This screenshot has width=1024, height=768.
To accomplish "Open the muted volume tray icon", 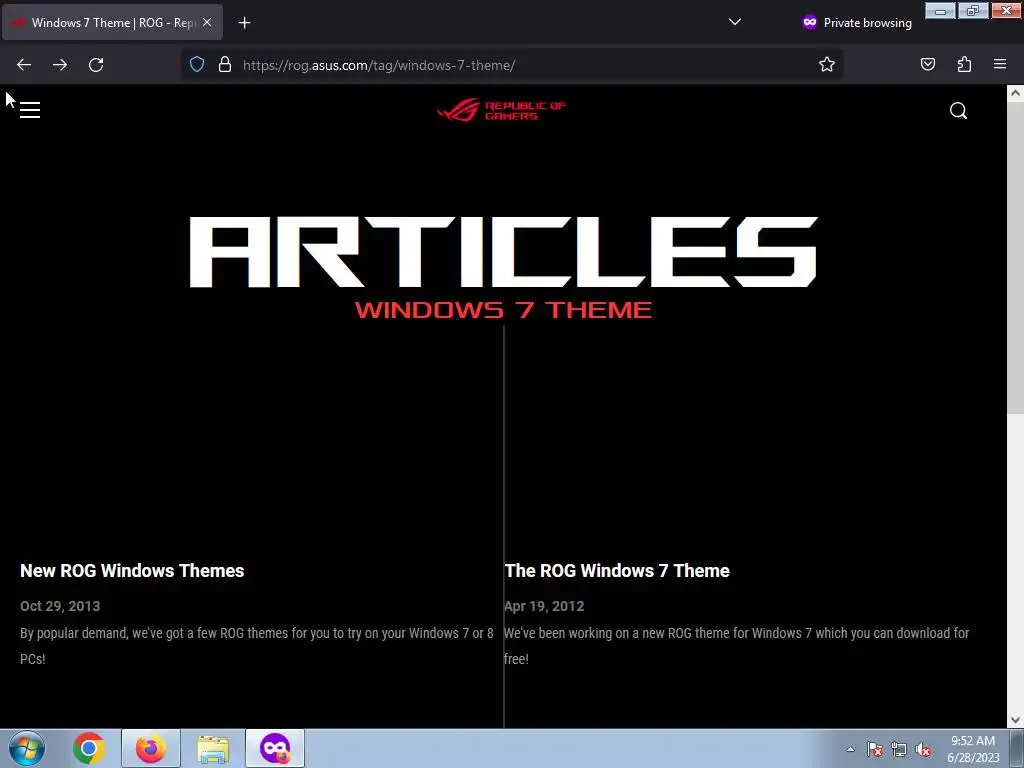I will point(923,749).
